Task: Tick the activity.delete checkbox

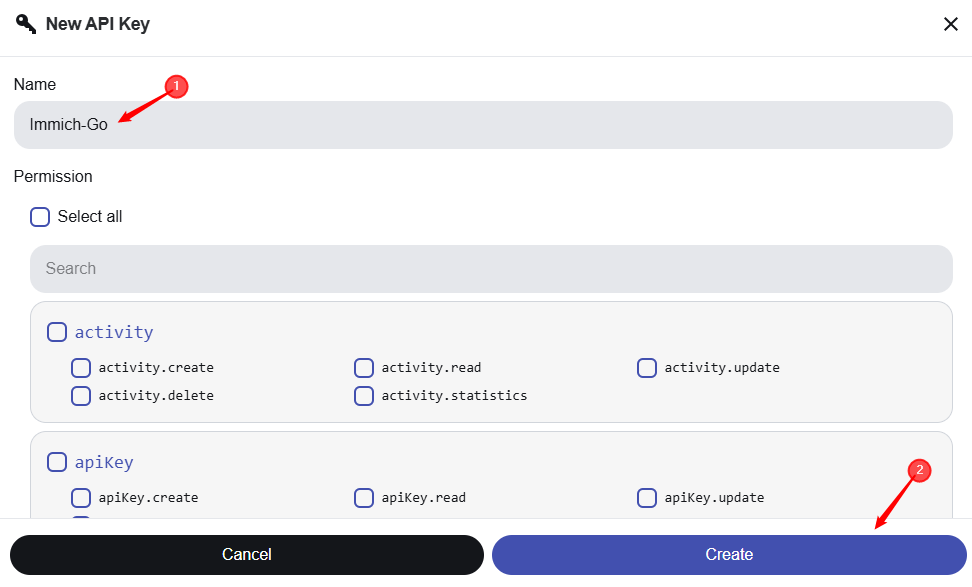Action: 81,396
